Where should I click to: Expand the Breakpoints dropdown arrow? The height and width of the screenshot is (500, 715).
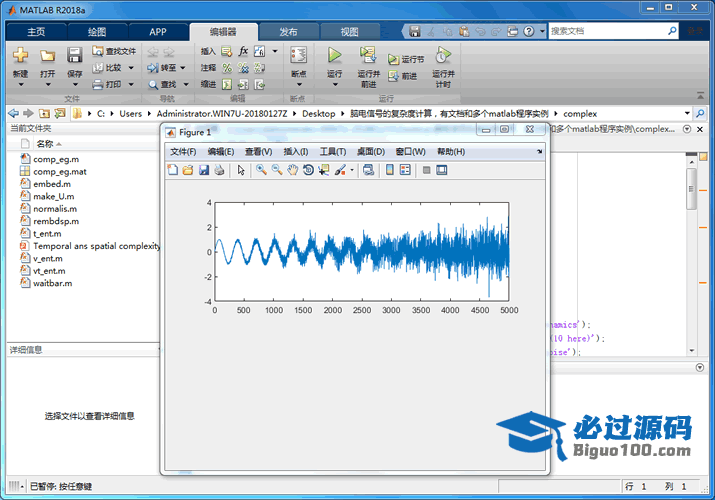(x=299, y=84)
